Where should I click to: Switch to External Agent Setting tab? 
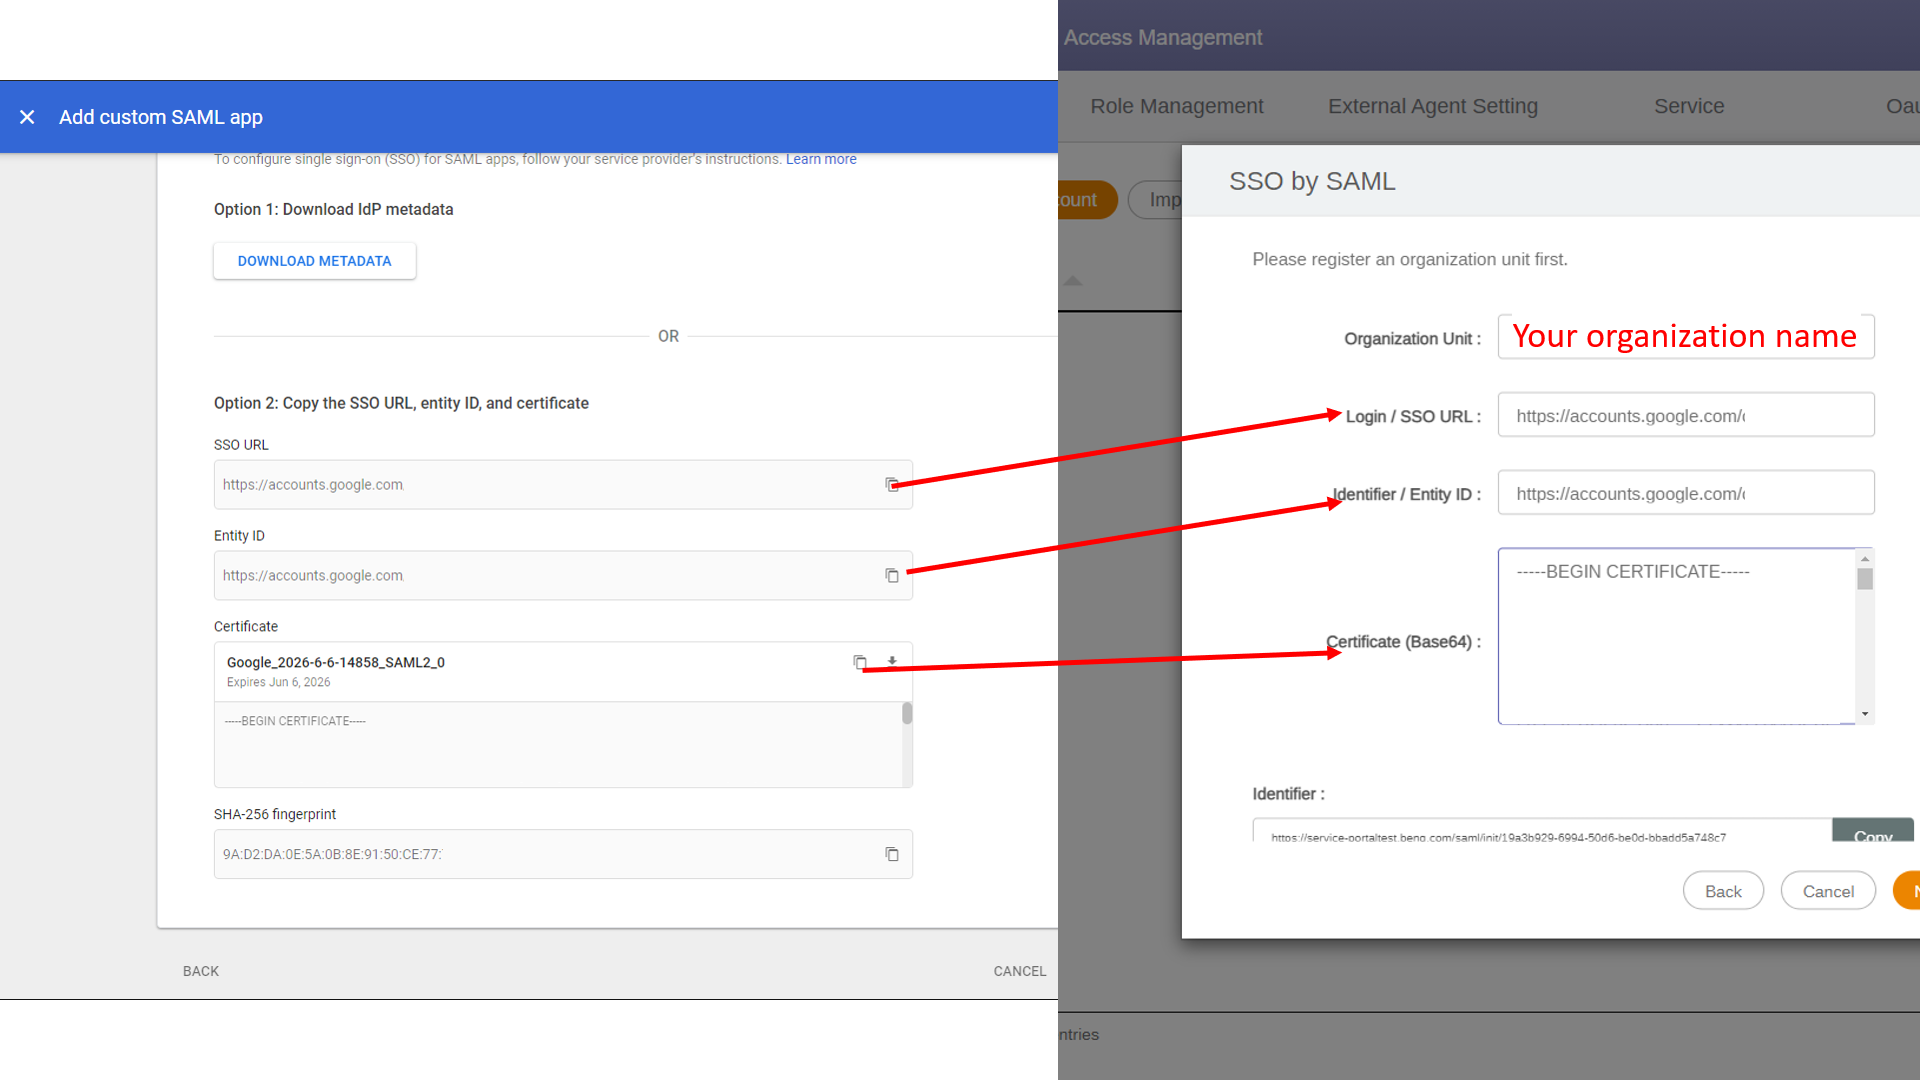[1432, 106]
